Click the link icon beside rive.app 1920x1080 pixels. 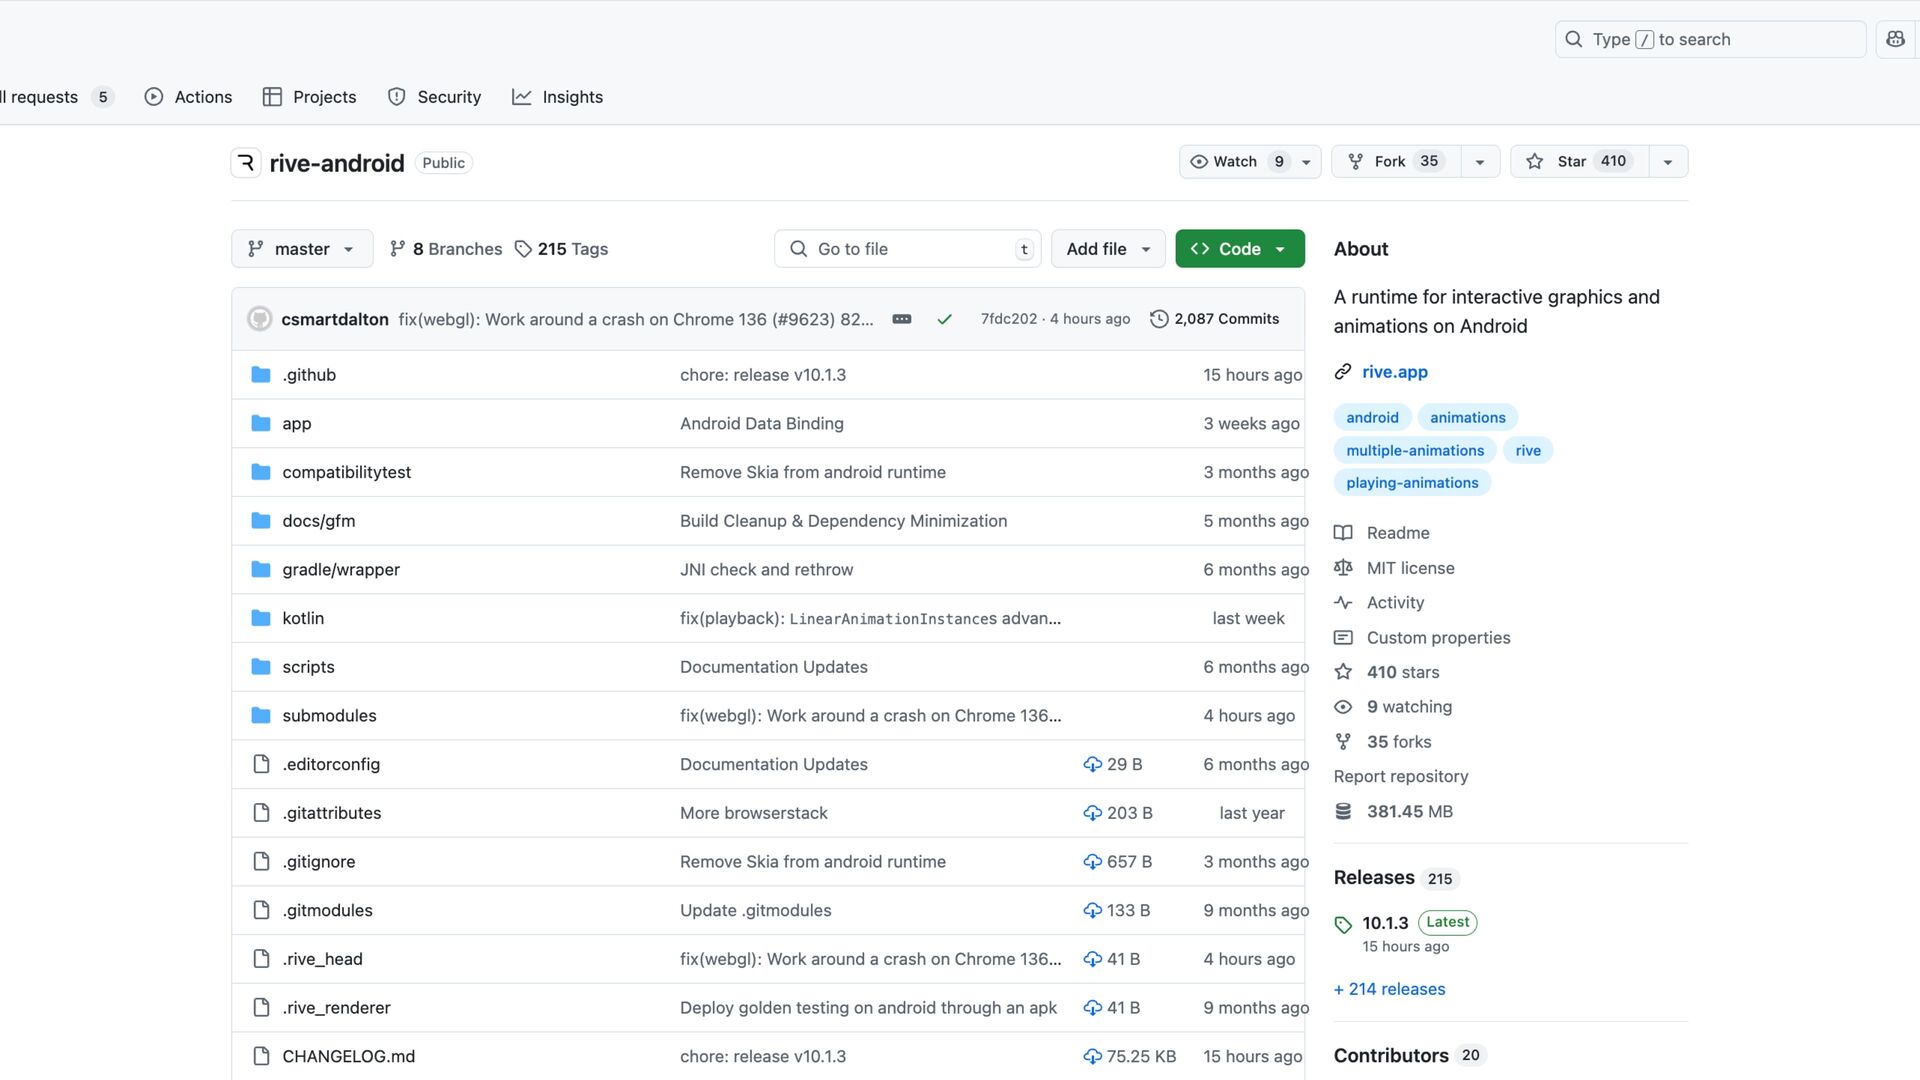tap(1343, 372)
